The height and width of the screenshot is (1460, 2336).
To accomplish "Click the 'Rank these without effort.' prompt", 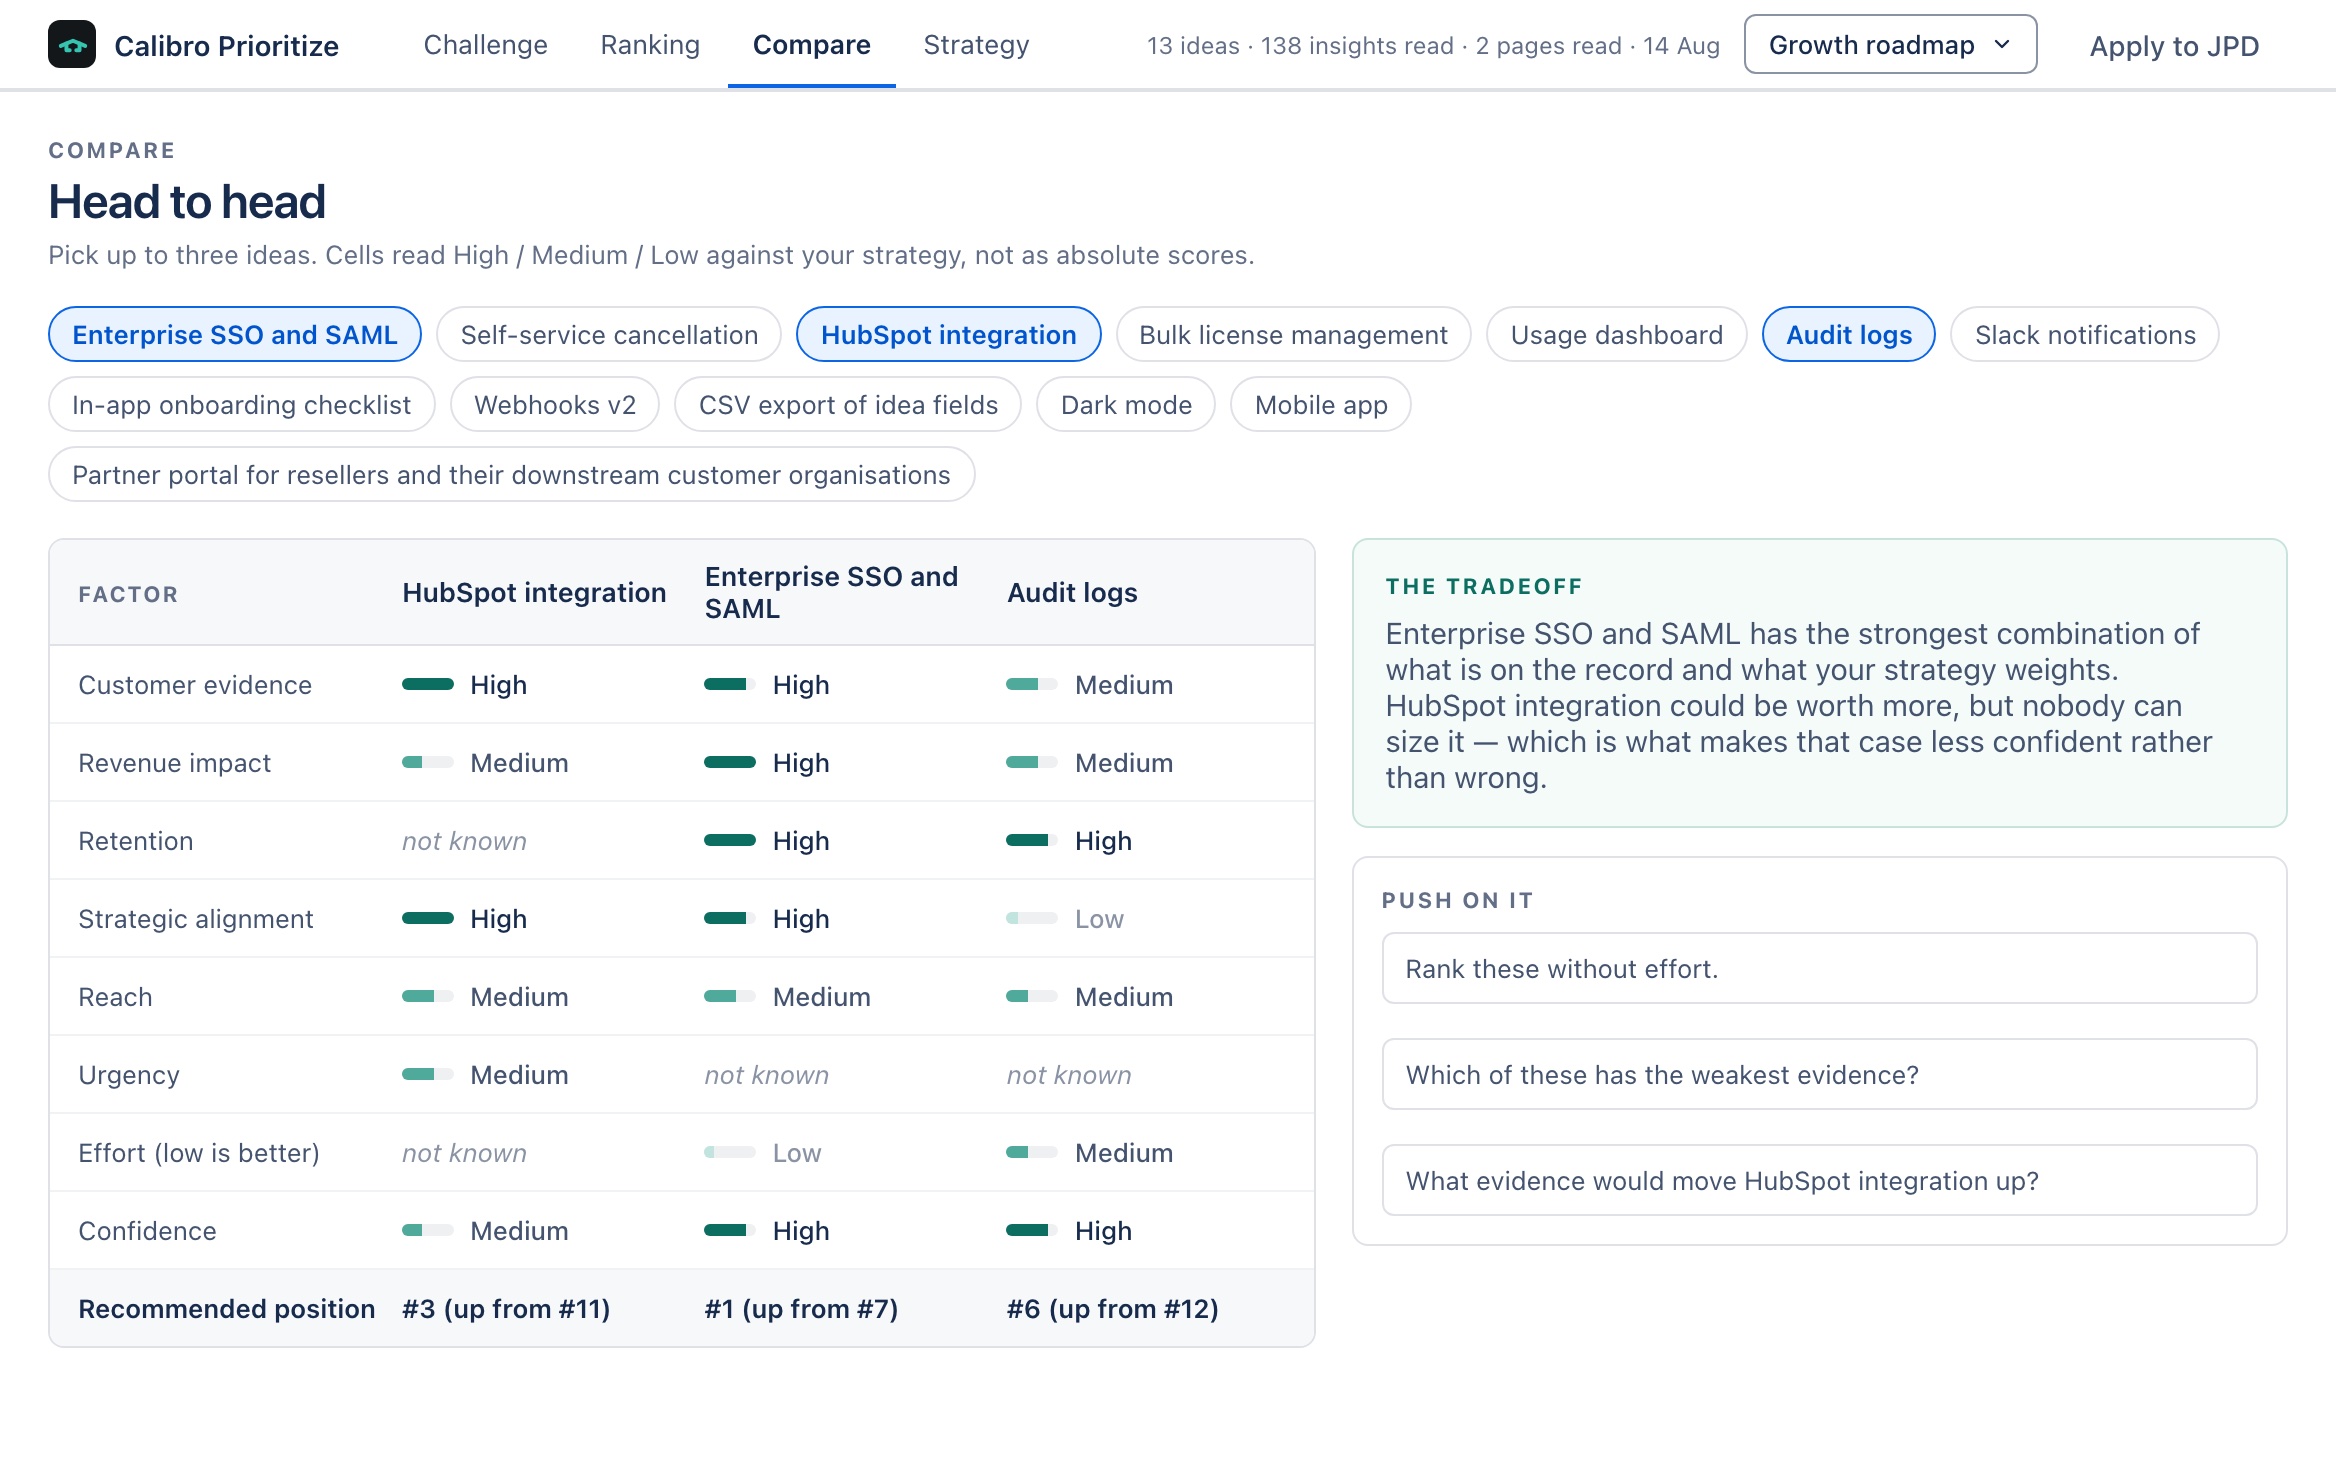I will [1819, 969].
